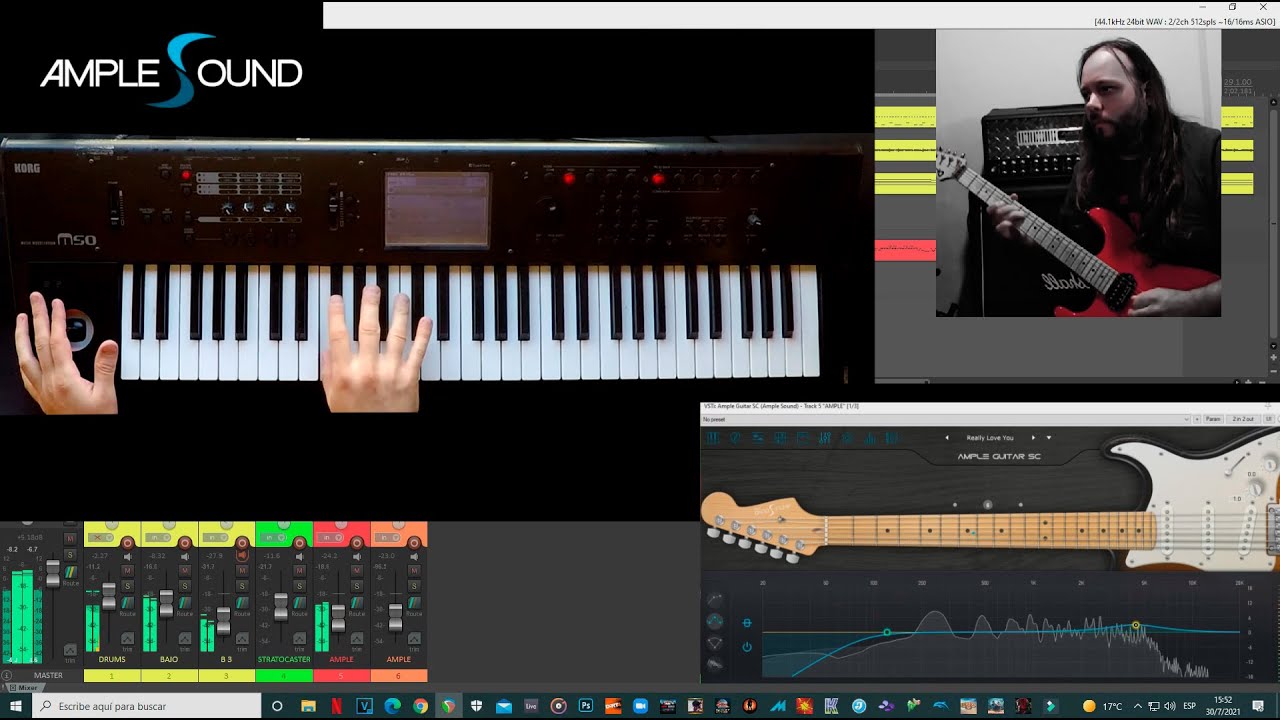
Task: Click the '2 in 2 out' button
Action: pos(1243,419)
